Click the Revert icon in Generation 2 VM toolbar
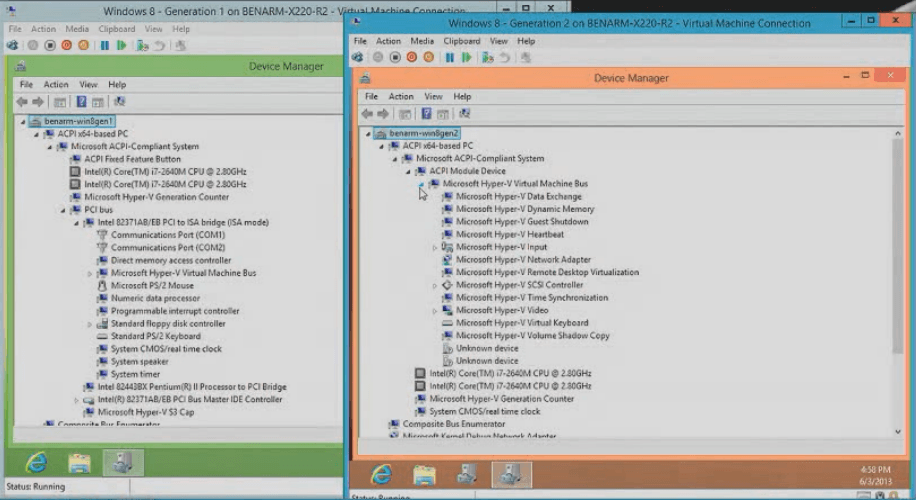Viewport: 916px width, 500px height. coord(505,57)
